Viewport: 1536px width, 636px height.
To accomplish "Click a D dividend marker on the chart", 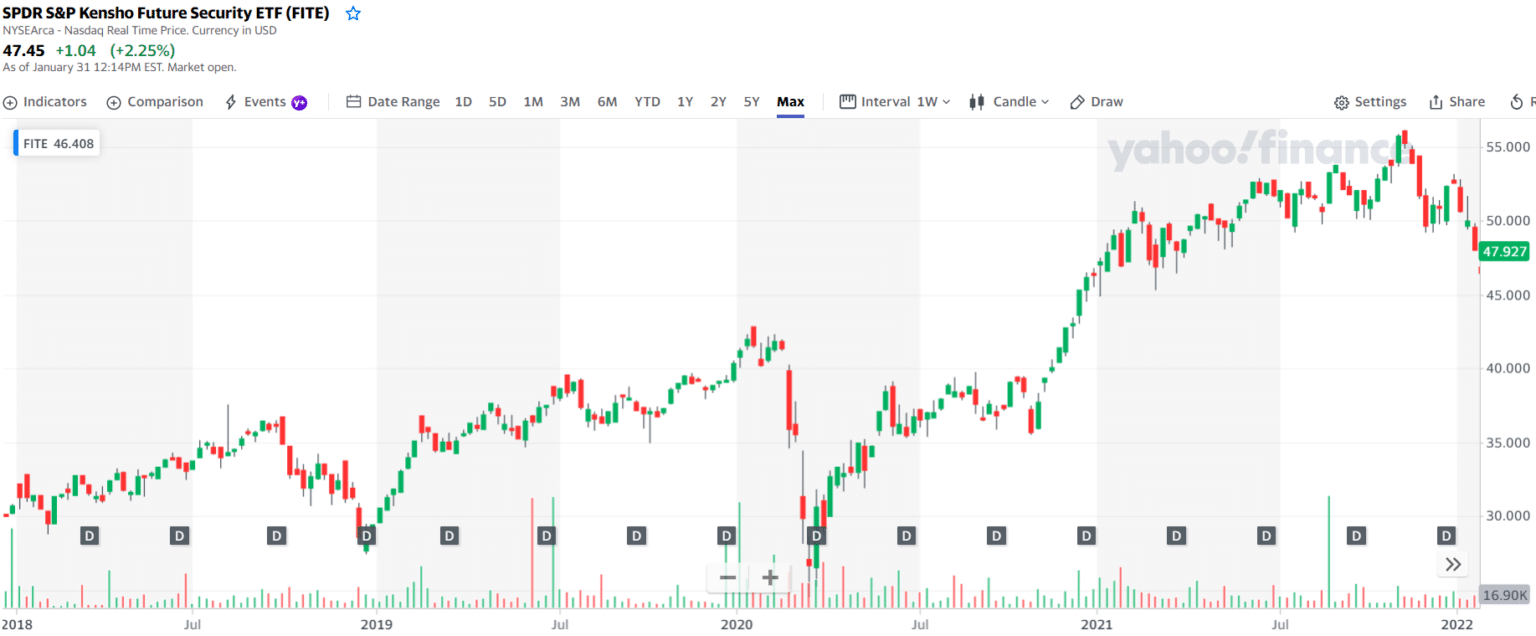I will click(x=89, y=535).
